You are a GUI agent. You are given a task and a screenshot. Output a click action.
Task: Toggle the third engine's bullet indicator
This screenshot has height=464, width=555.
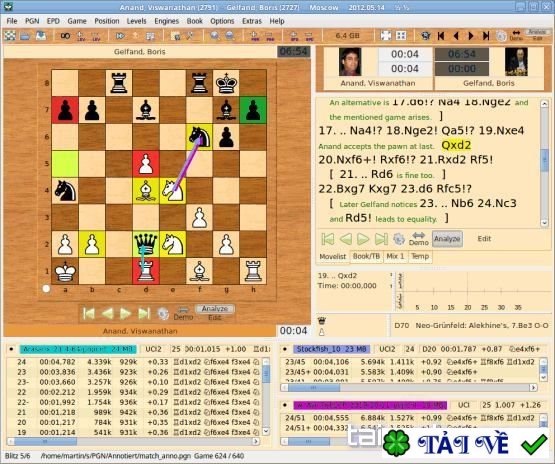point(285,405)
